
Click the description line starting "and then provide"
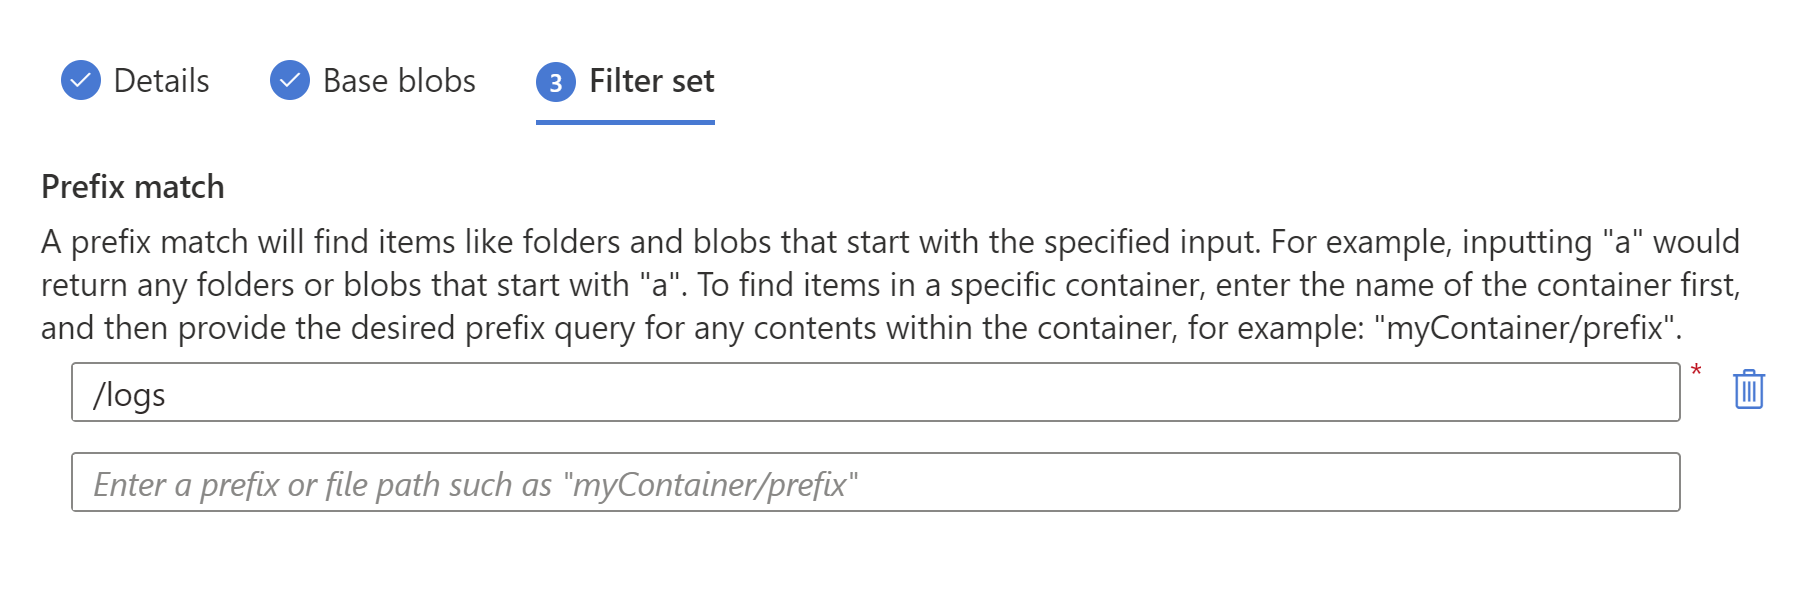[x=861, y=328]
